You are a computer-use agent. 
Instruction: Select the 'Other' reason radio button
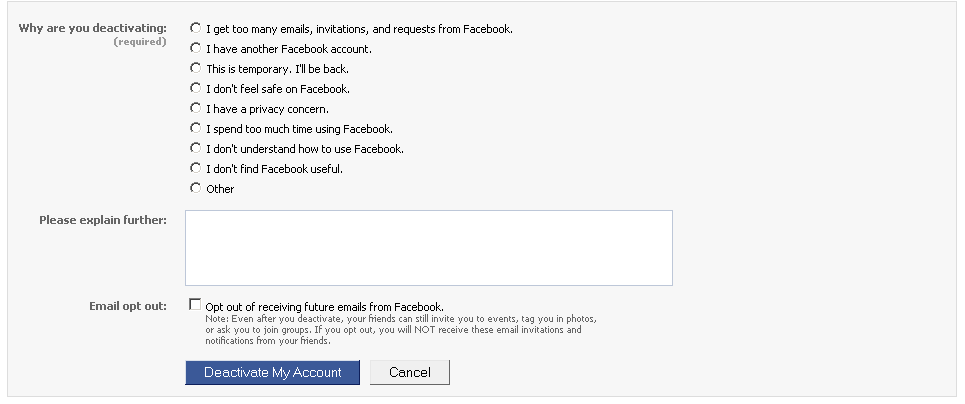pos(196,188)
